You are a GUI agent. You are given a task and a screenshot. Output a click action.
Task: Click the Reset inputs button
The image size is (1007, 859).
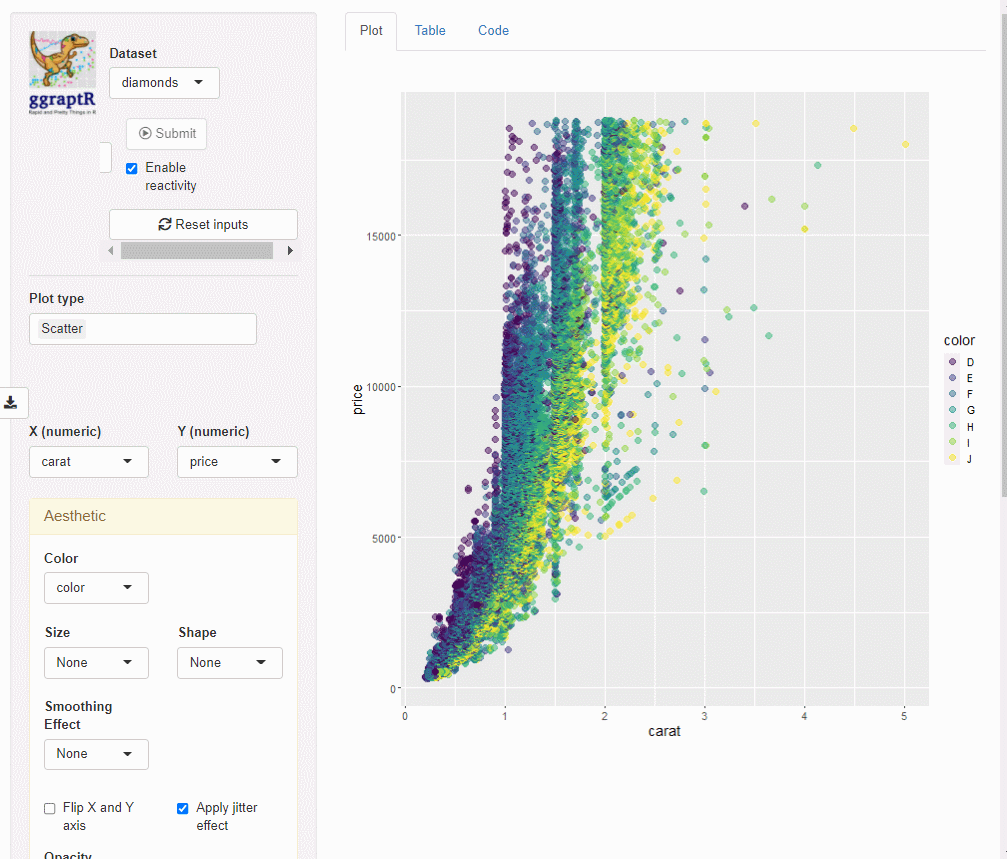203,225
